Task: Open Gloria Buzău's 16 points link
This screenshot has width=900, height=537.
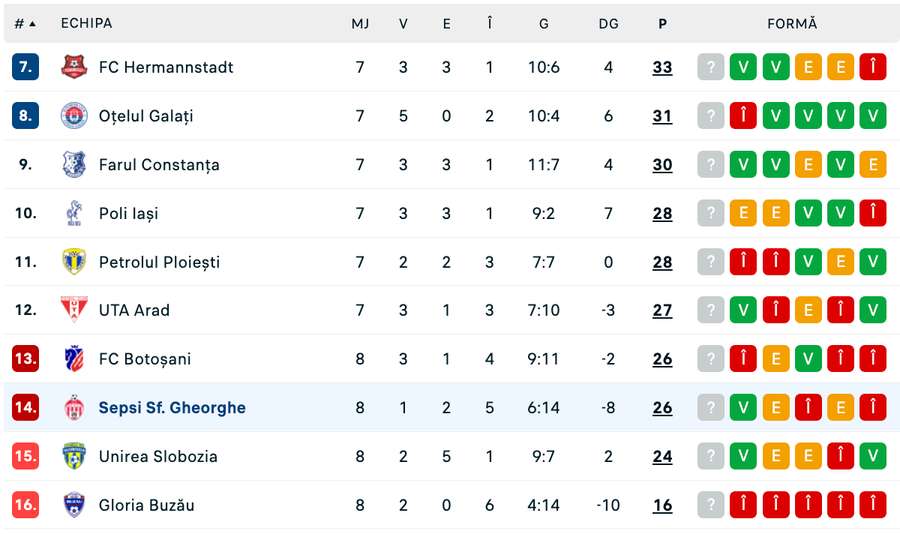Action: pos(662,505)
